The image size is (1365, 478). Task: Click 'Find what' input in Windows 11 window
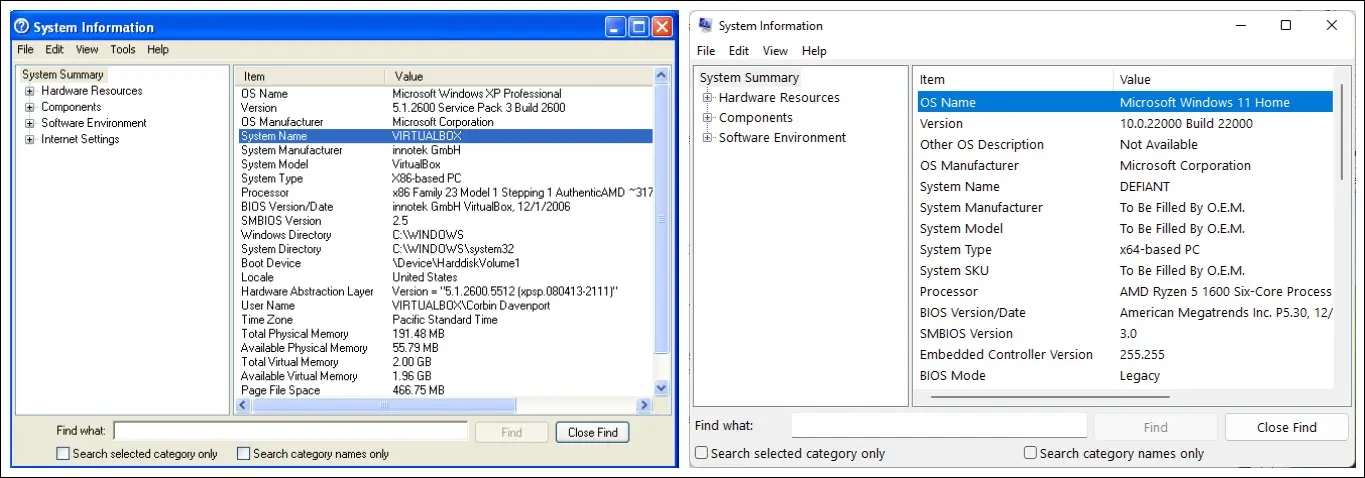point(939,426)
